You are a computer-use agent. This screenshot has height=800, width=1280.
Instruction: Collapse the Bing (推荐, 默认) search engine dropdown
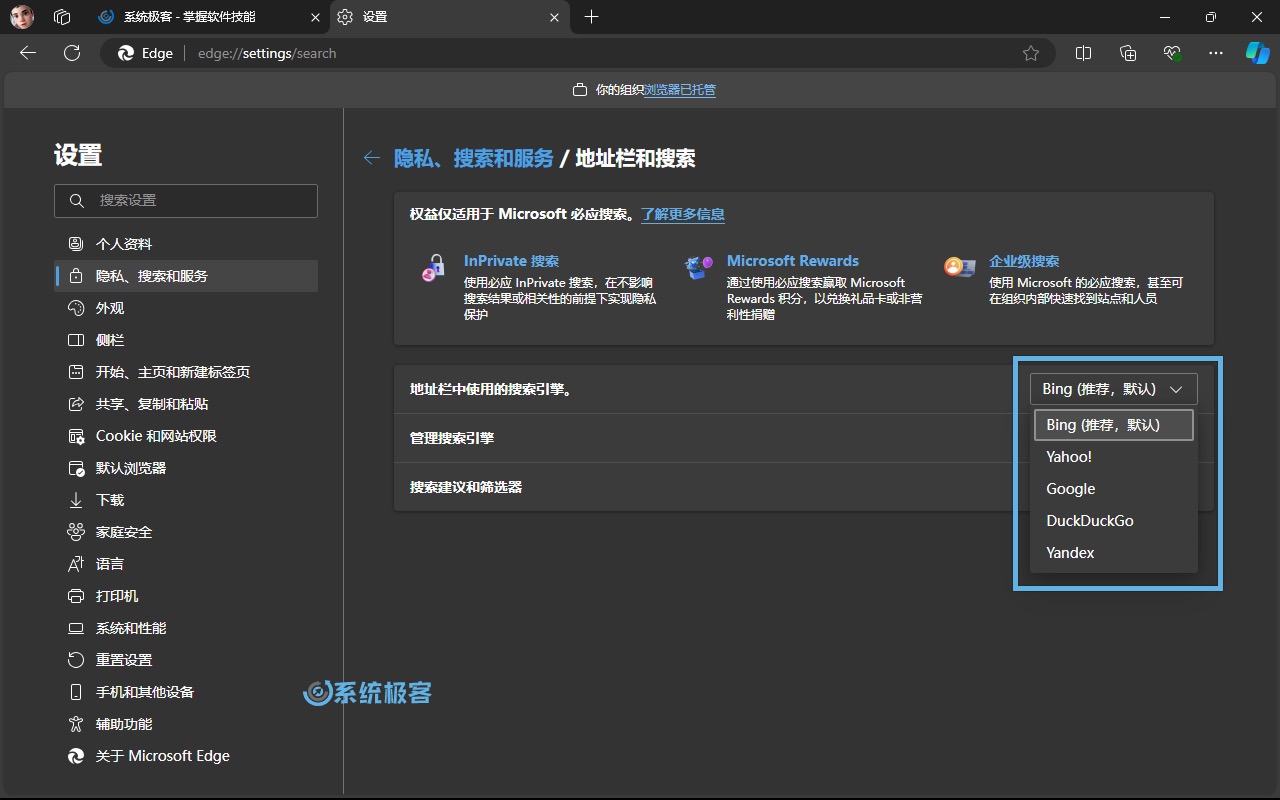(1114, 389)
